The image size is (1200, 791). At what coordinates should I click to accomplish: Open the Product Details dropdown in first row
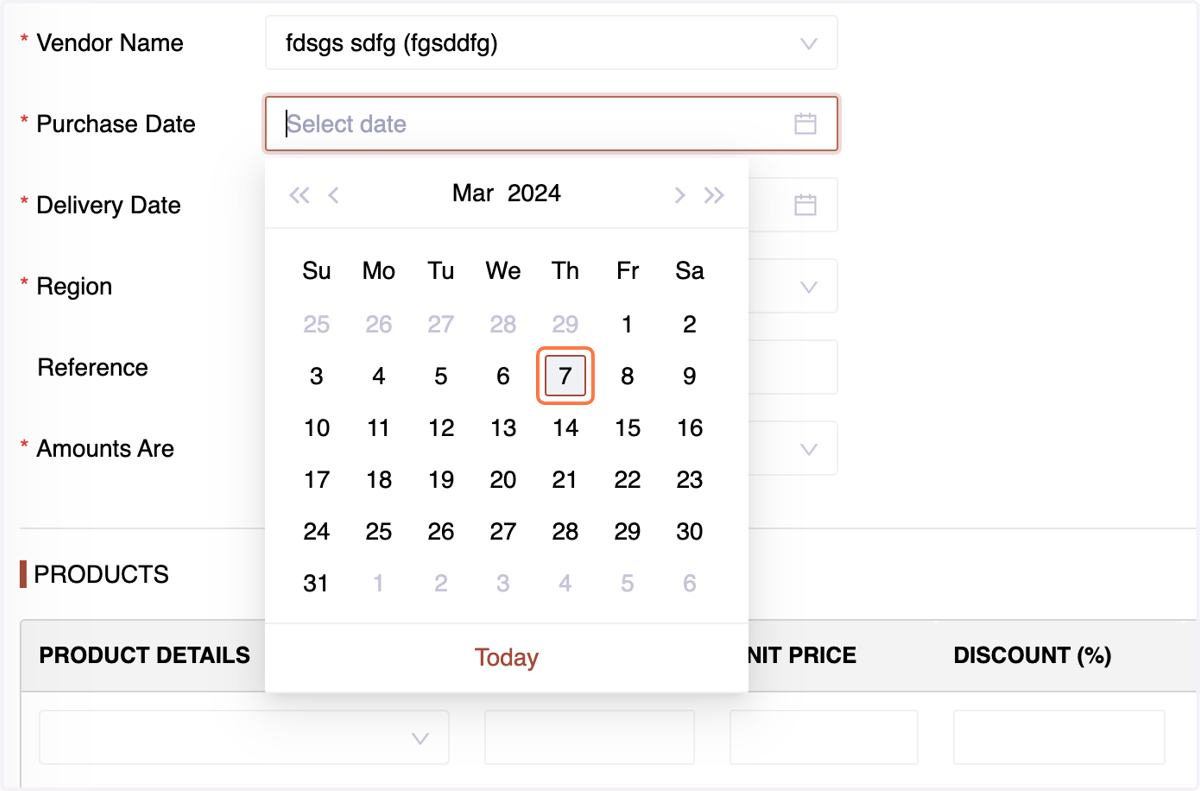[244, 738]
